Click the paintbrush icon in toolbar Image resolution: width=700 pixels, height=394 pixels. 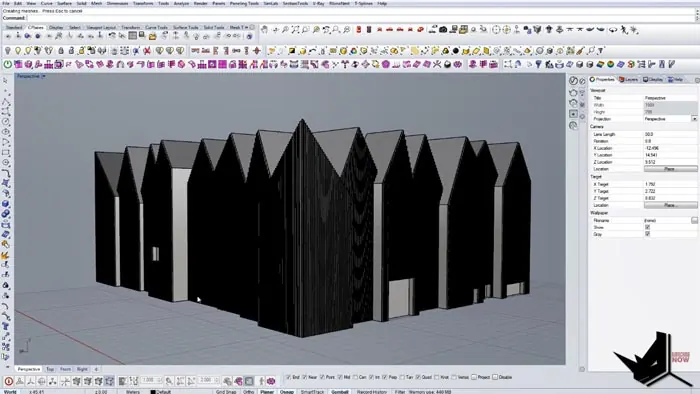[x=581, y=51]
